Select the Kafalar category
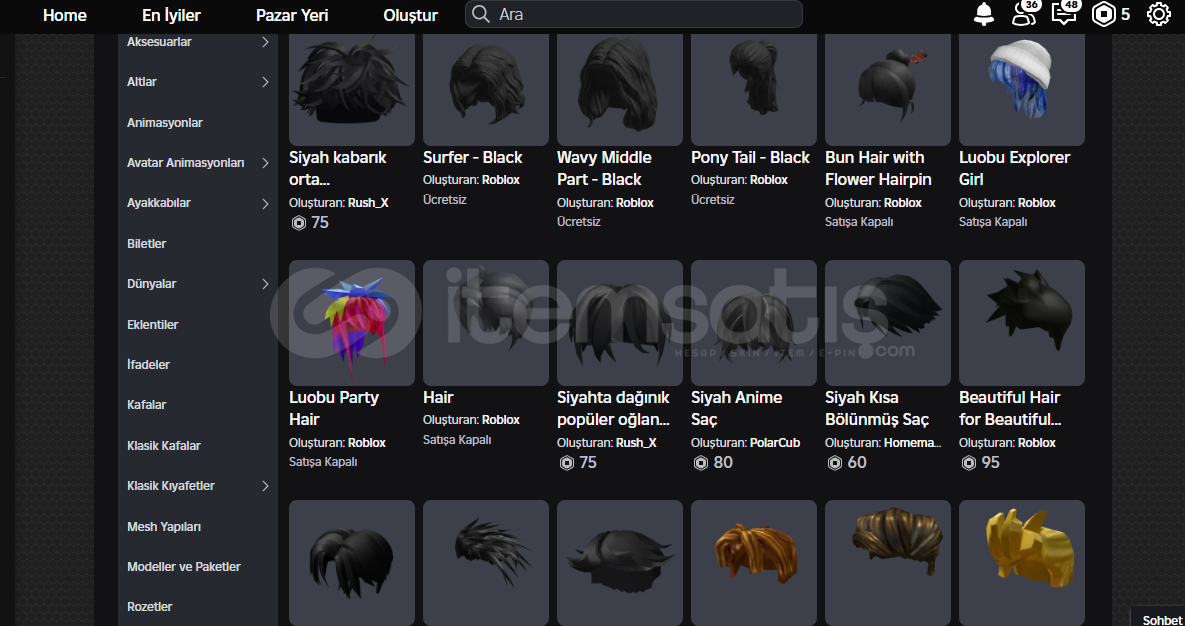This screenshot has width=1185, height=626. tap(147, 405)
